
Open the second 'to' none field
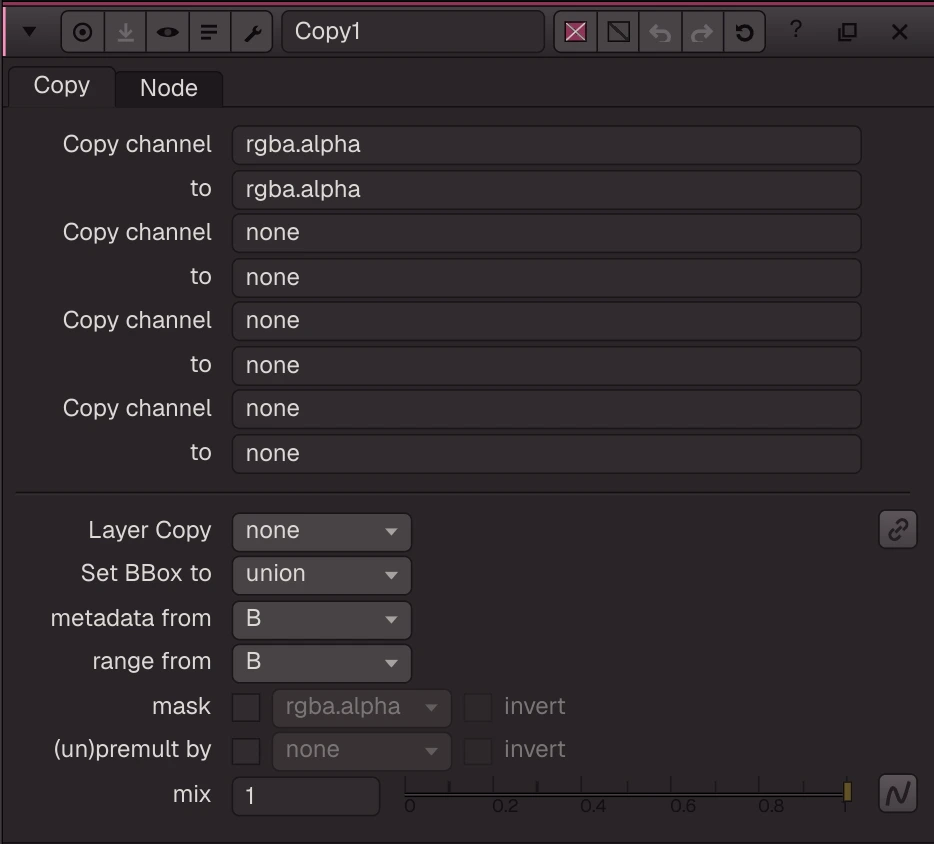tap(546, 278)
